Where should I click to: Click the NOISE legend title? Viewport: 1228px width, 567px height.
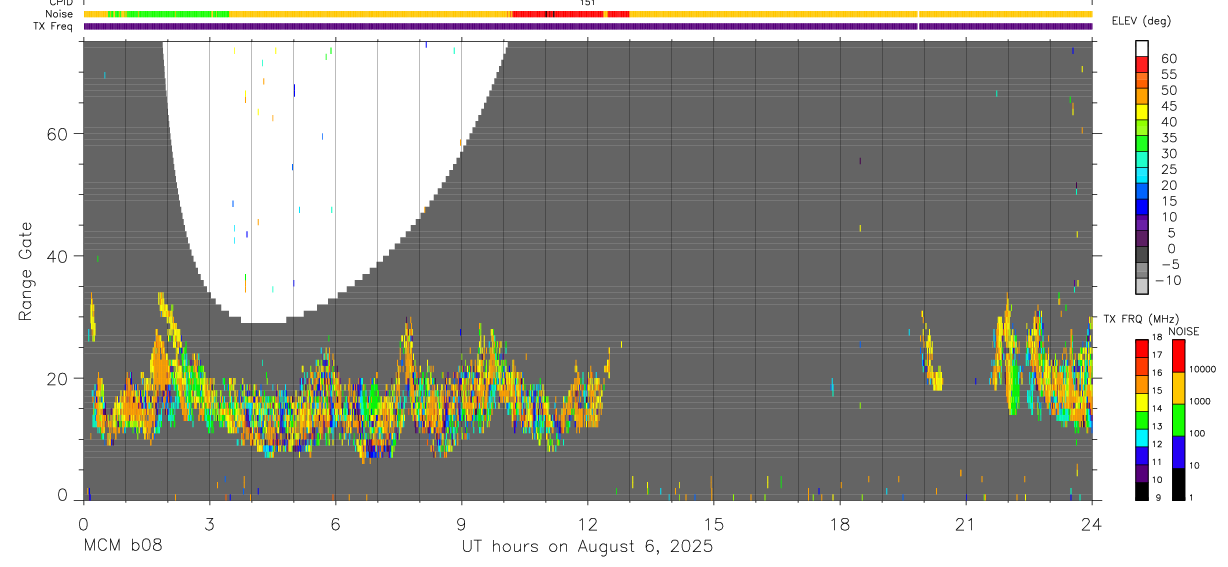click(x=1183, y=332)
